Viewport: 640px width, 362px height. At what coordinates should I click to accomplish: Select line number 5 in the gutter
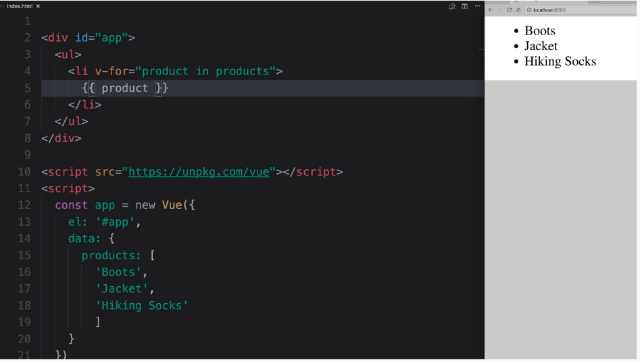tap(27, 88)
